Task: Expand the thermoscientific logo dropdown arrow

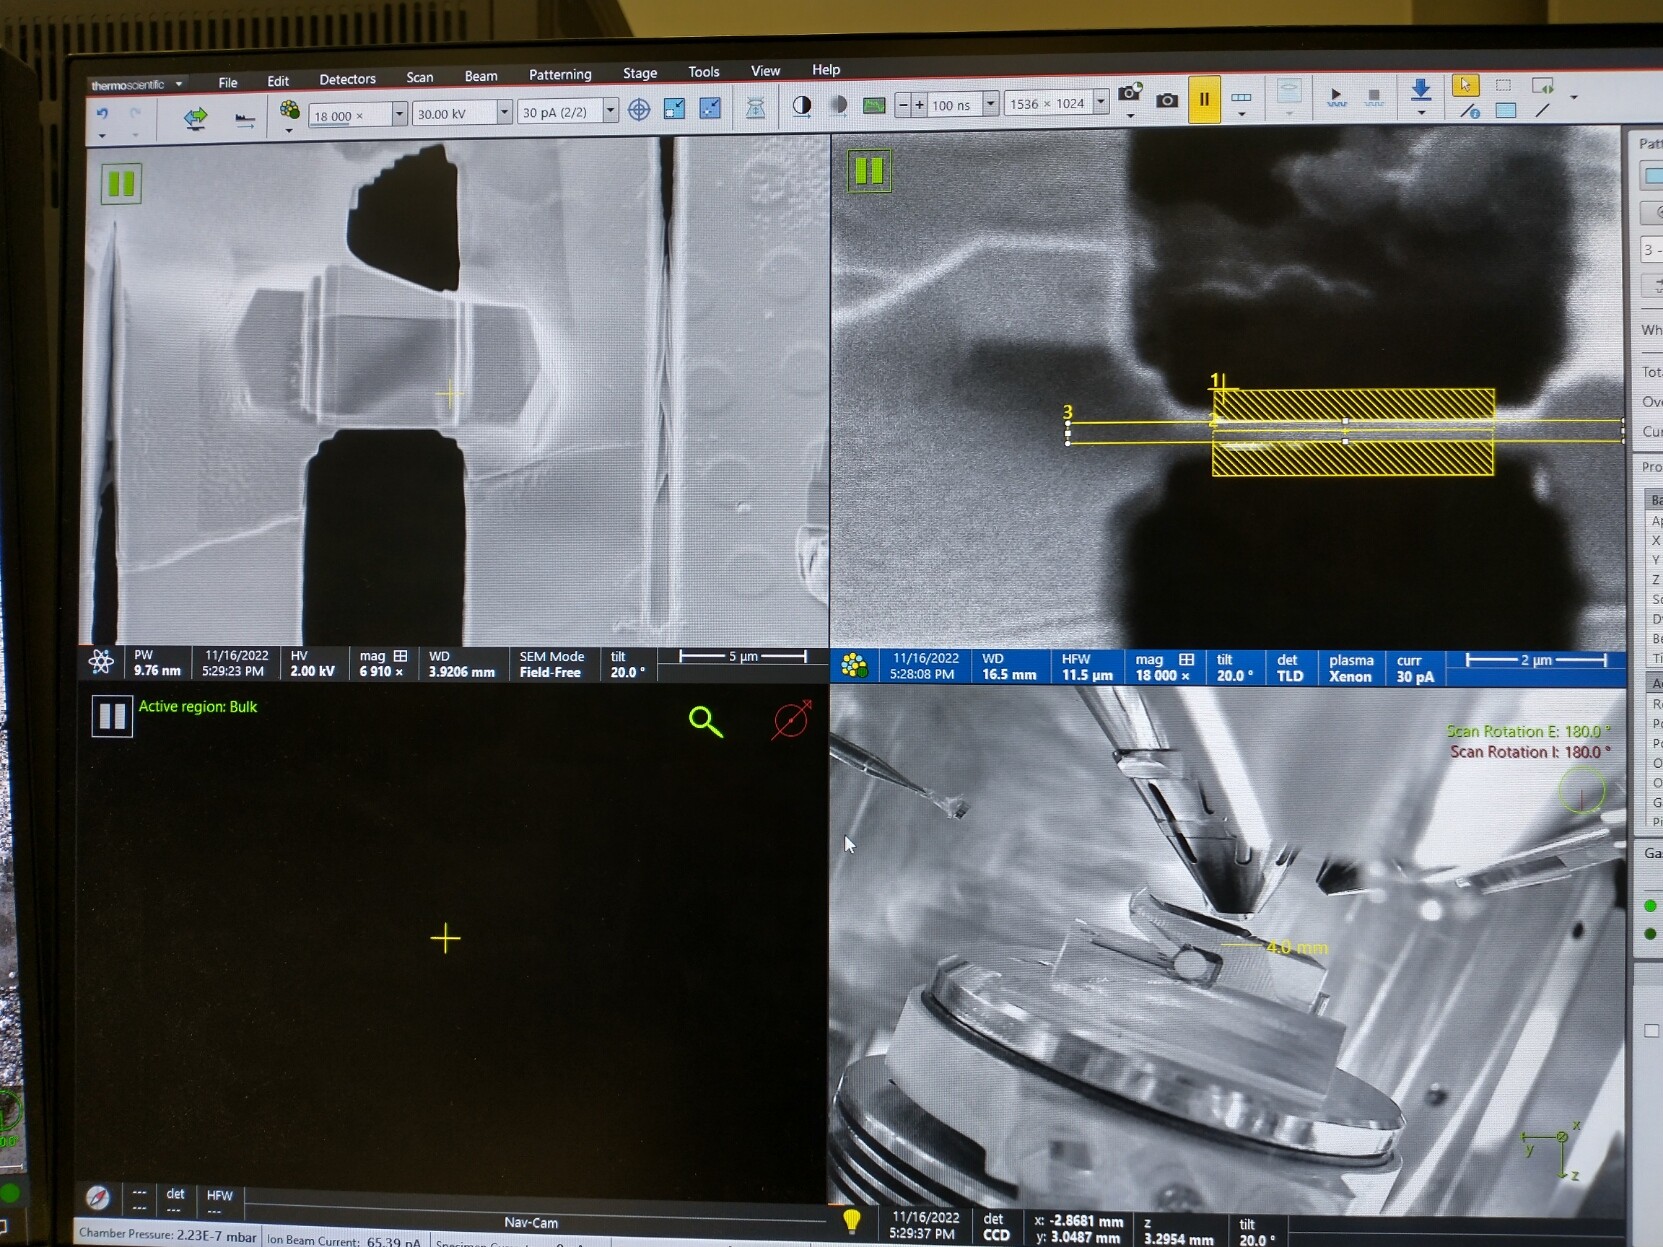Action: [179, 84]
